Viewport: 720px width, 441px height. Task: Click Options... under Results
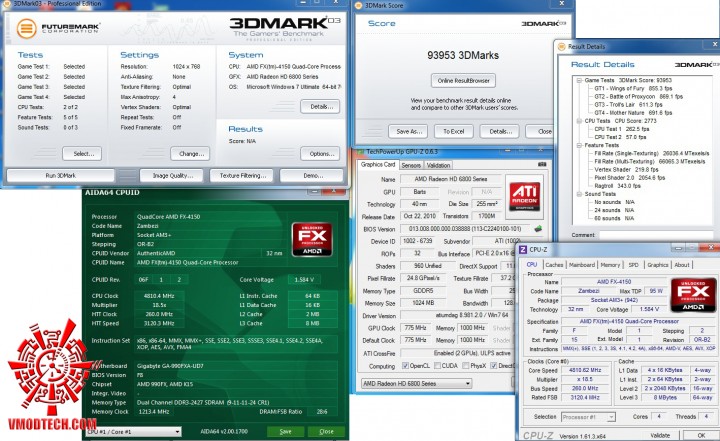point(321,153)
